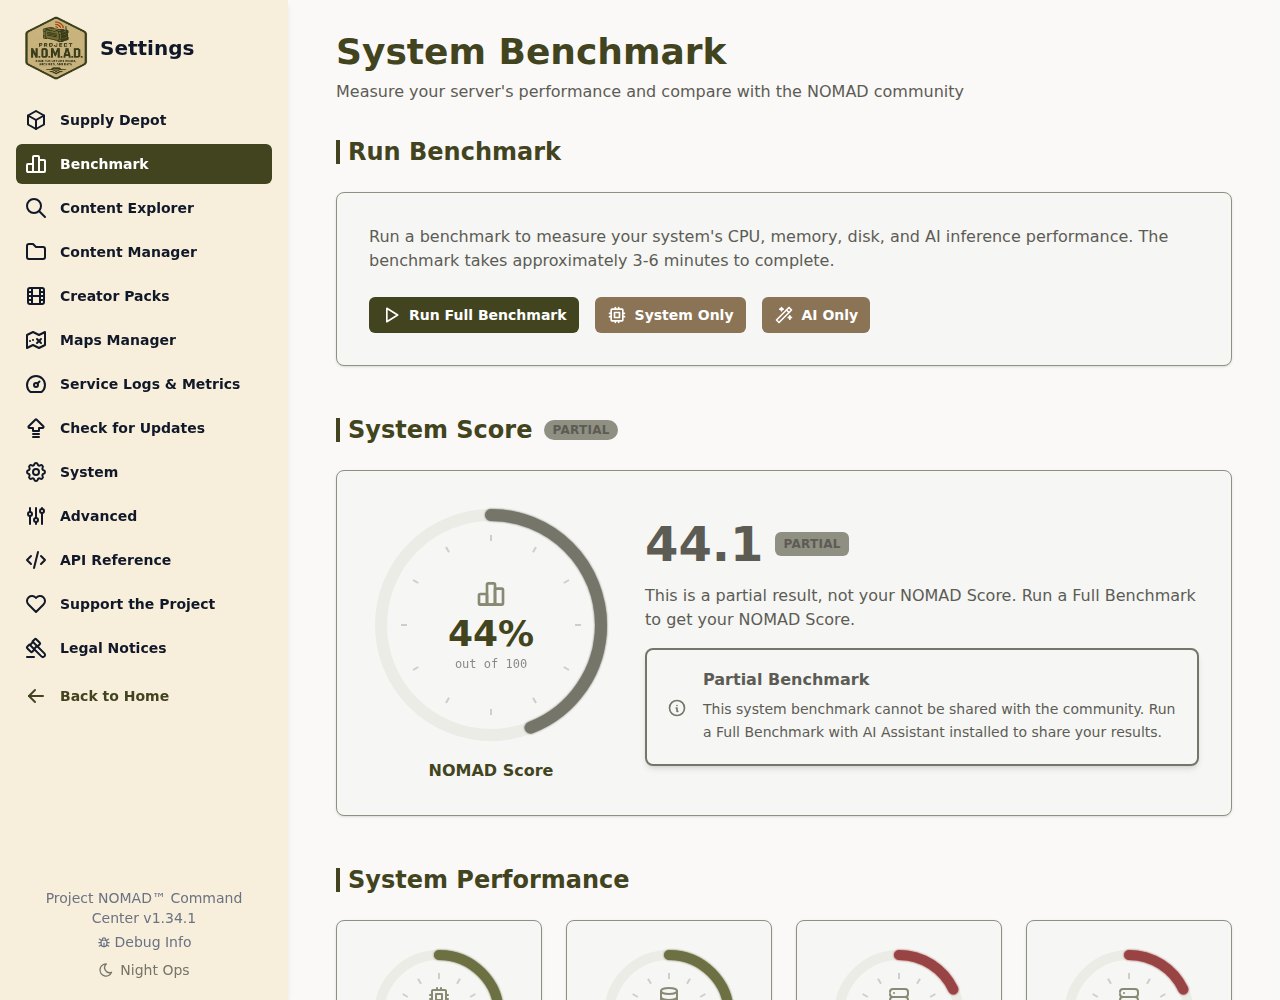Click the Content Explorer magnifier icon
The width and height of the screenshot is (1280, 1000).
pyautogui.click(x=36, y=208)
